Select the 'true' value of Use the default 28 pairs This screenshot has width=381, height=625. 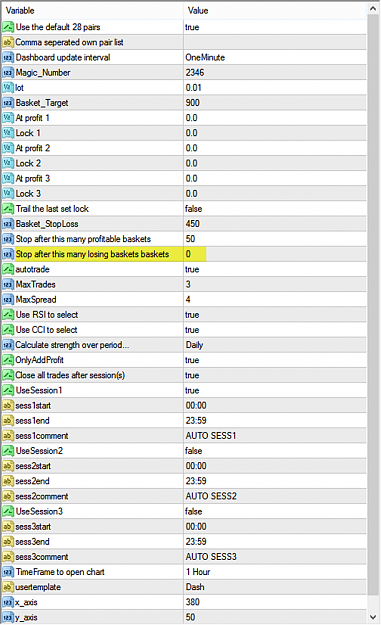pyautogui.click(x=192, y=27)
